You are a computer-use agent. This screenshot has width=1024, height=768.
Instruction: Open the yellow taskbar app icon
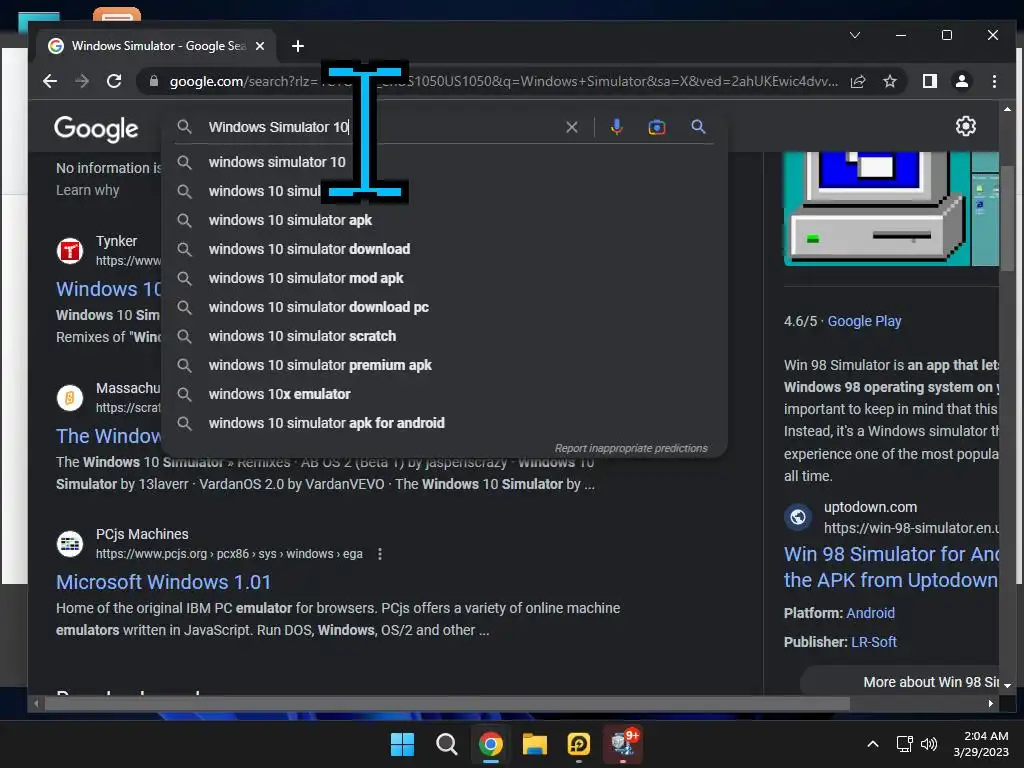pos(579,744)
